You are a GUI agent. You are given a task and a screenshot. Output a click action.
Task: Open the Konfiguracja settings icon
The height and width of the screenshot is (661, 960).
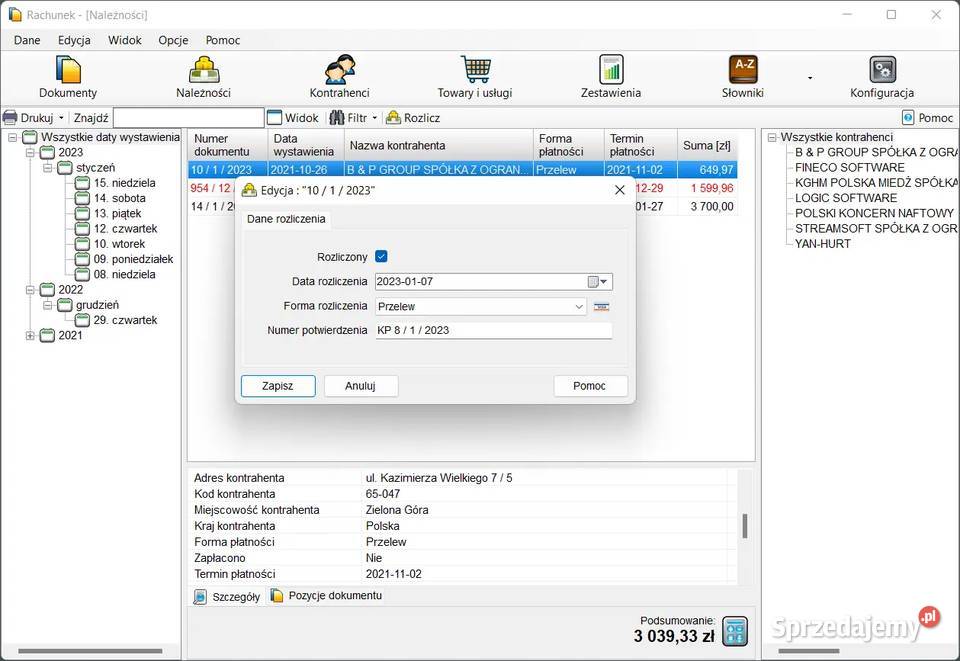[882, 70]
